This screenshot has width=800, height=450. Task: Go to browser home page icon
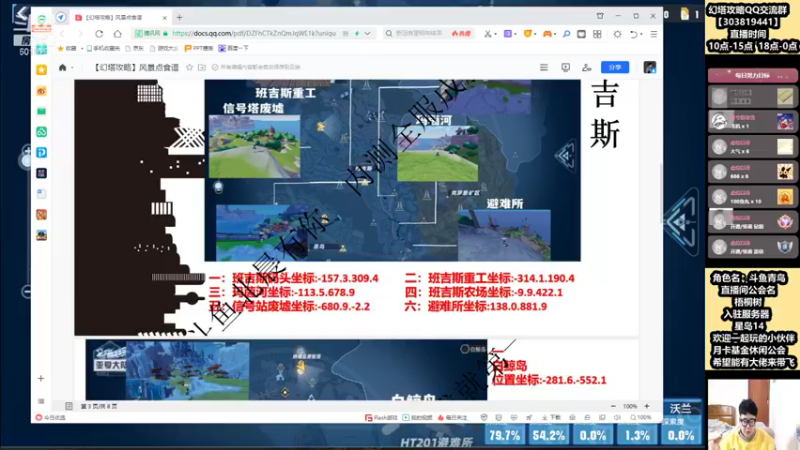(117, 34)
